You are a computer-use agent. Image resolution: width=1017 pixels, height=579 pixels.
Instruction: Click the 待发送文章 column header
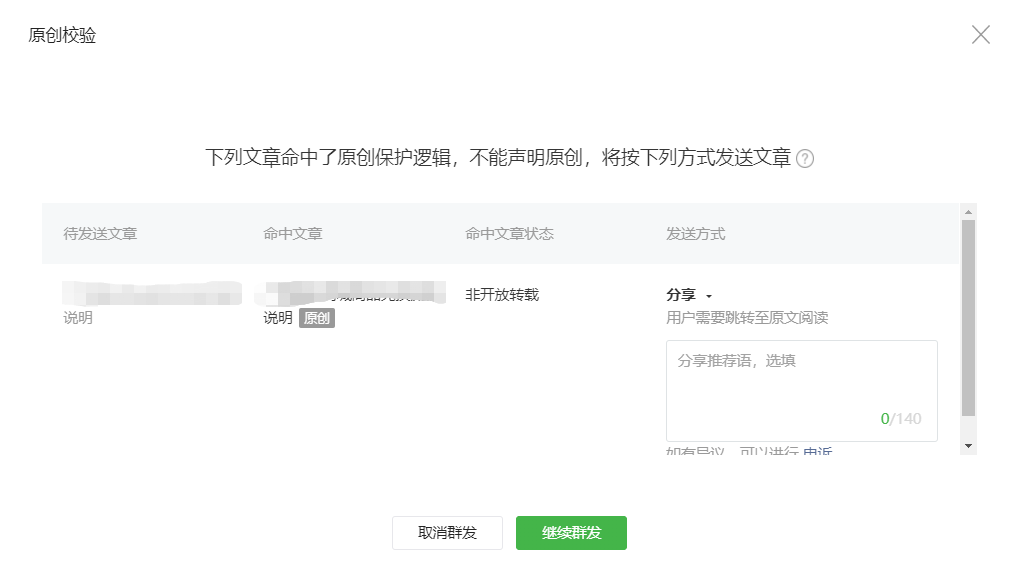tap(100, 234)
